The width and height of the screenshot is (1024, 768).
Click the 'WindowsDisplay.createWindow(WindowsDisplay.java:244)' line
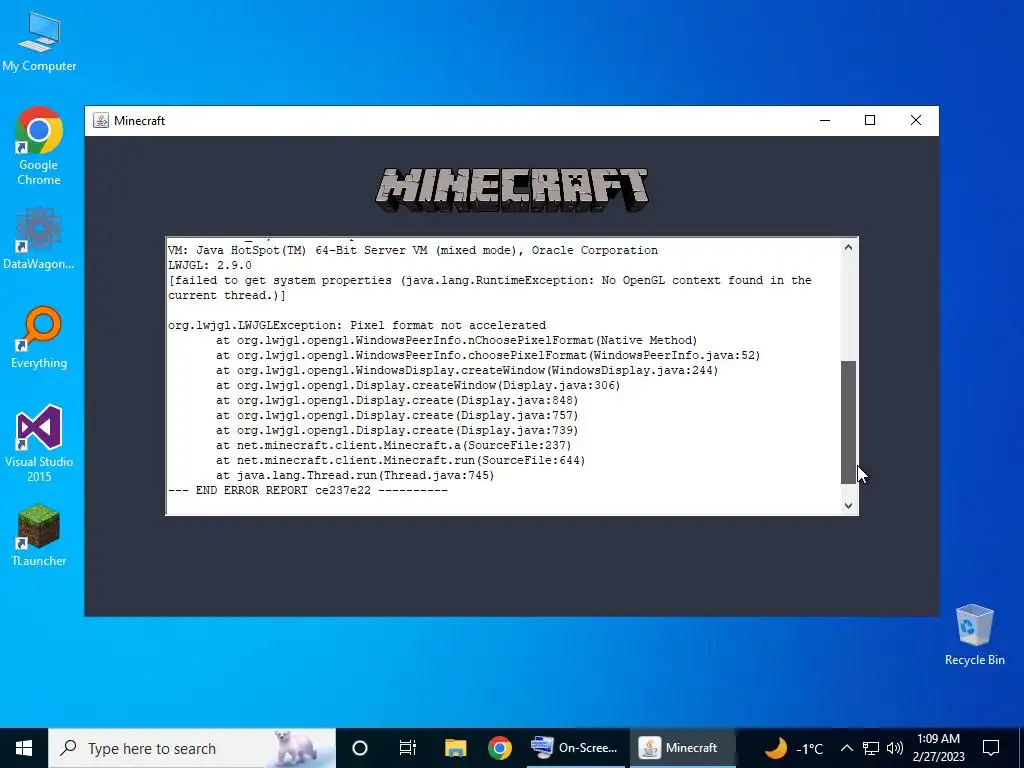[467, 370]
